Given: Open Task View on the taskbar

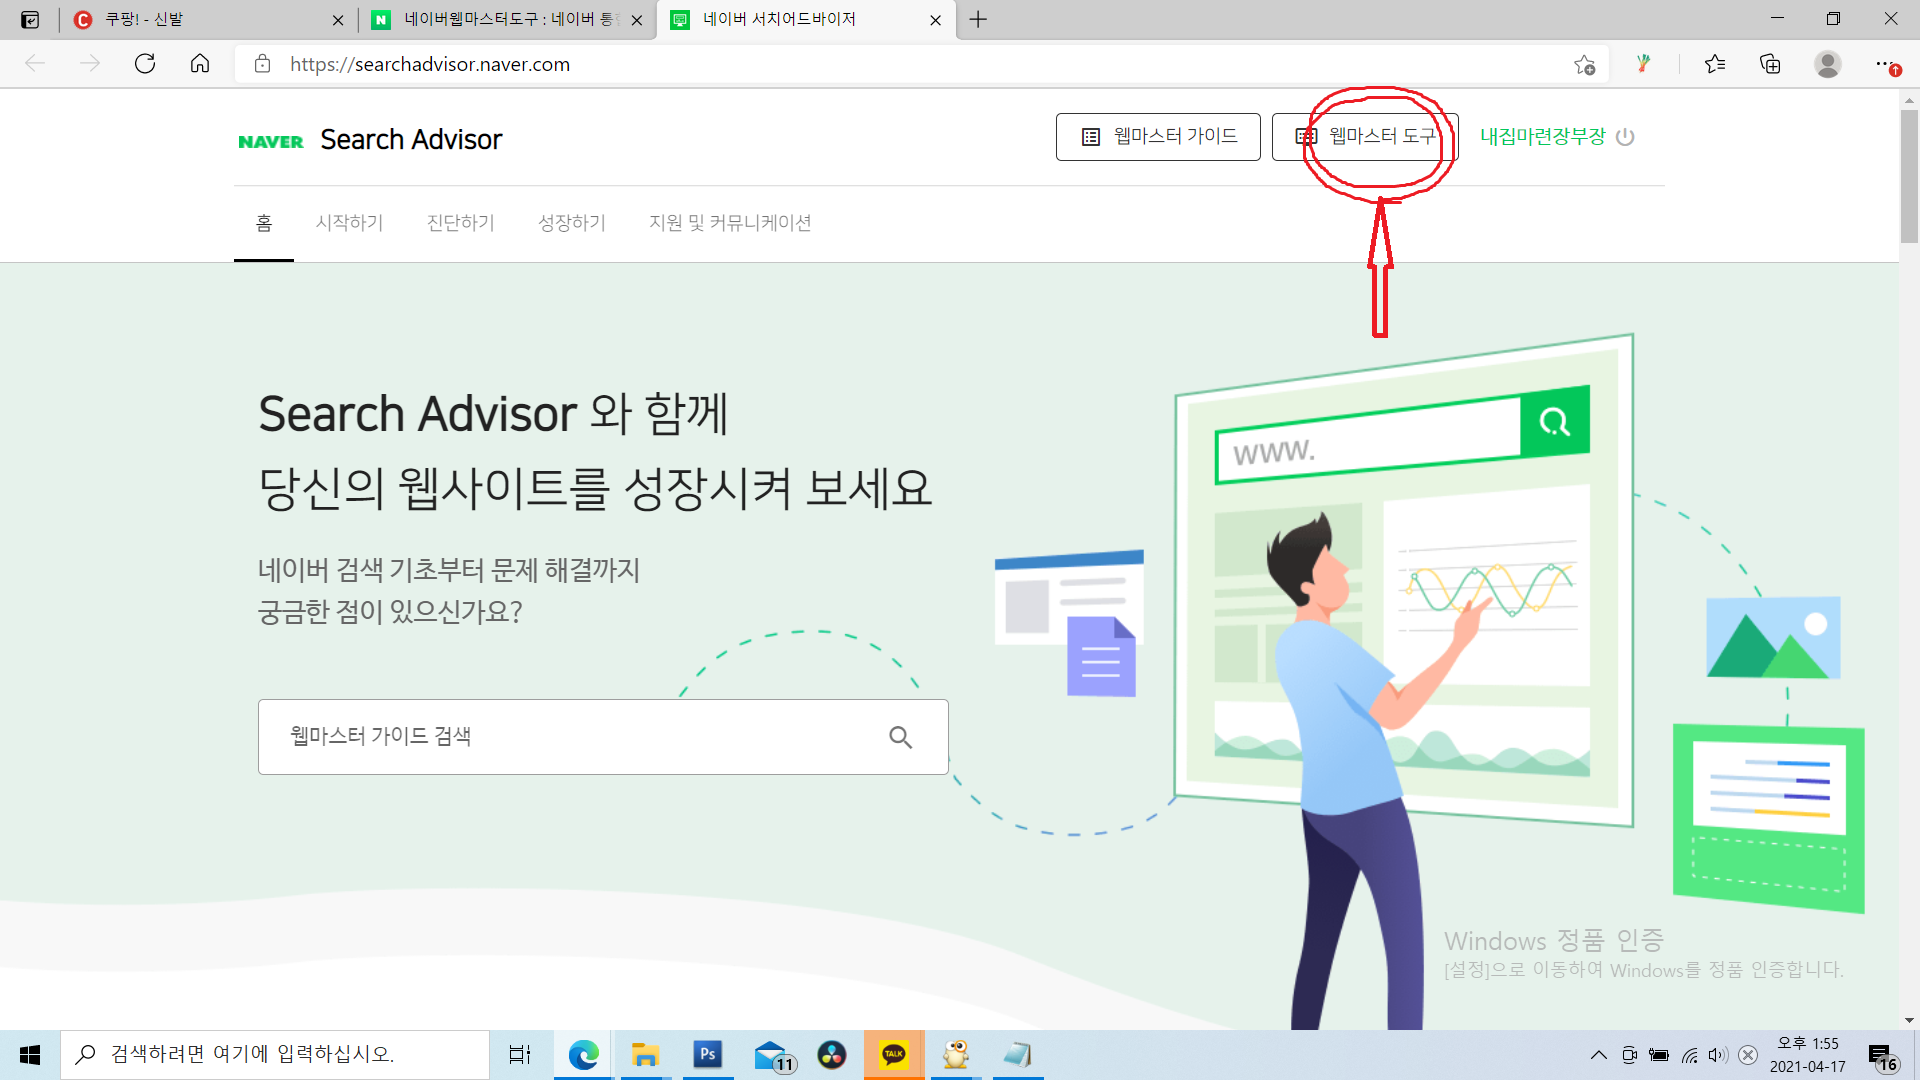Looking at the screenshot, I should coord(520,1055).
